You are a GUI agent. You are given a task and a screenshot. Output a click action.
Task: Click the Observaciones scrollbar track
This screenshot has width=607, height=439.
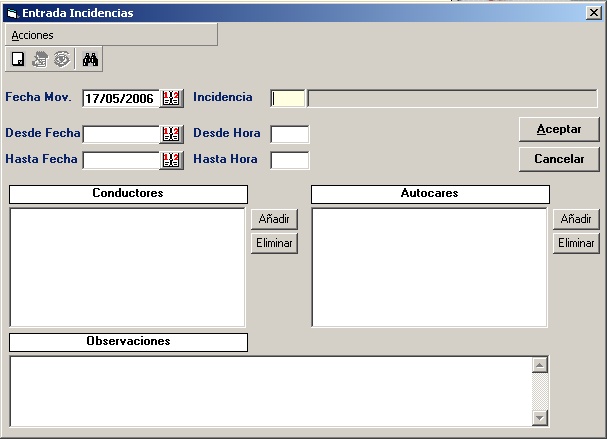[540, 391]
